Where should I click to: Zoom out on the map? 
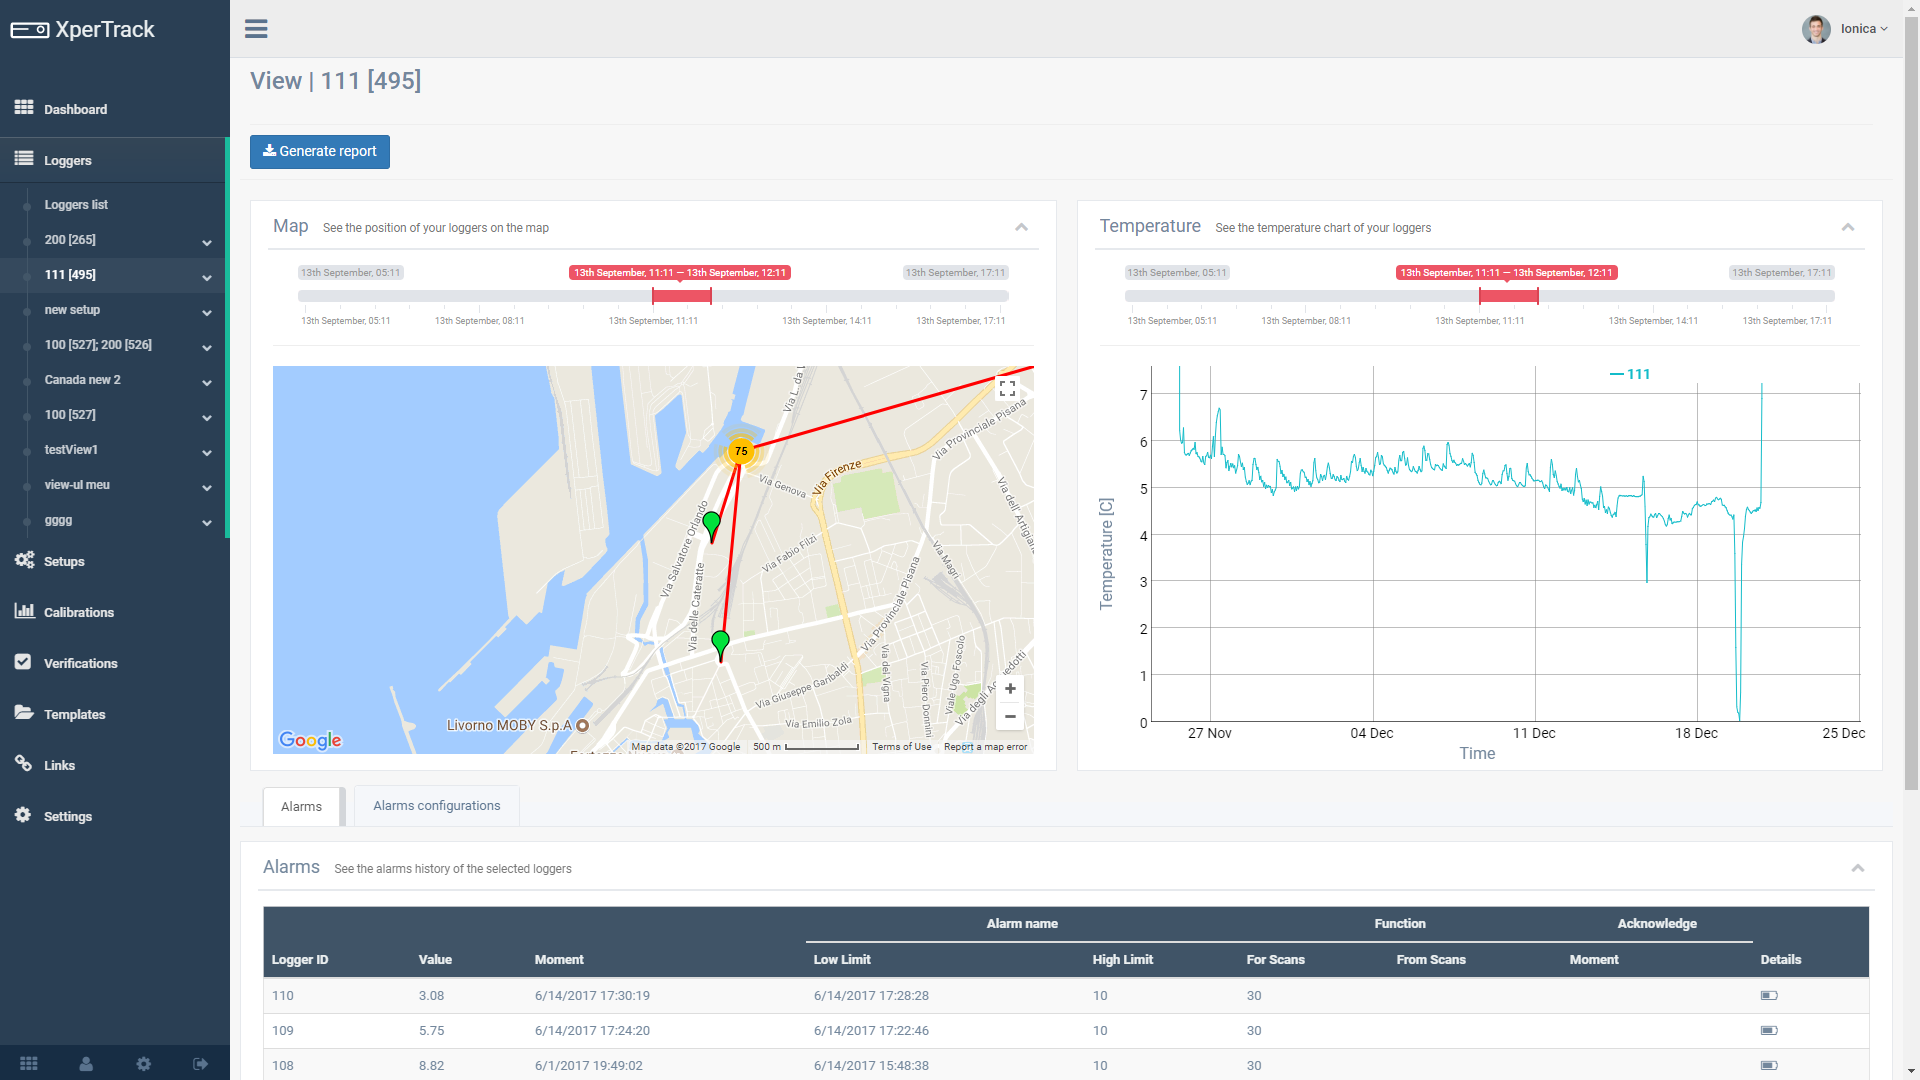click(1010, 716)
